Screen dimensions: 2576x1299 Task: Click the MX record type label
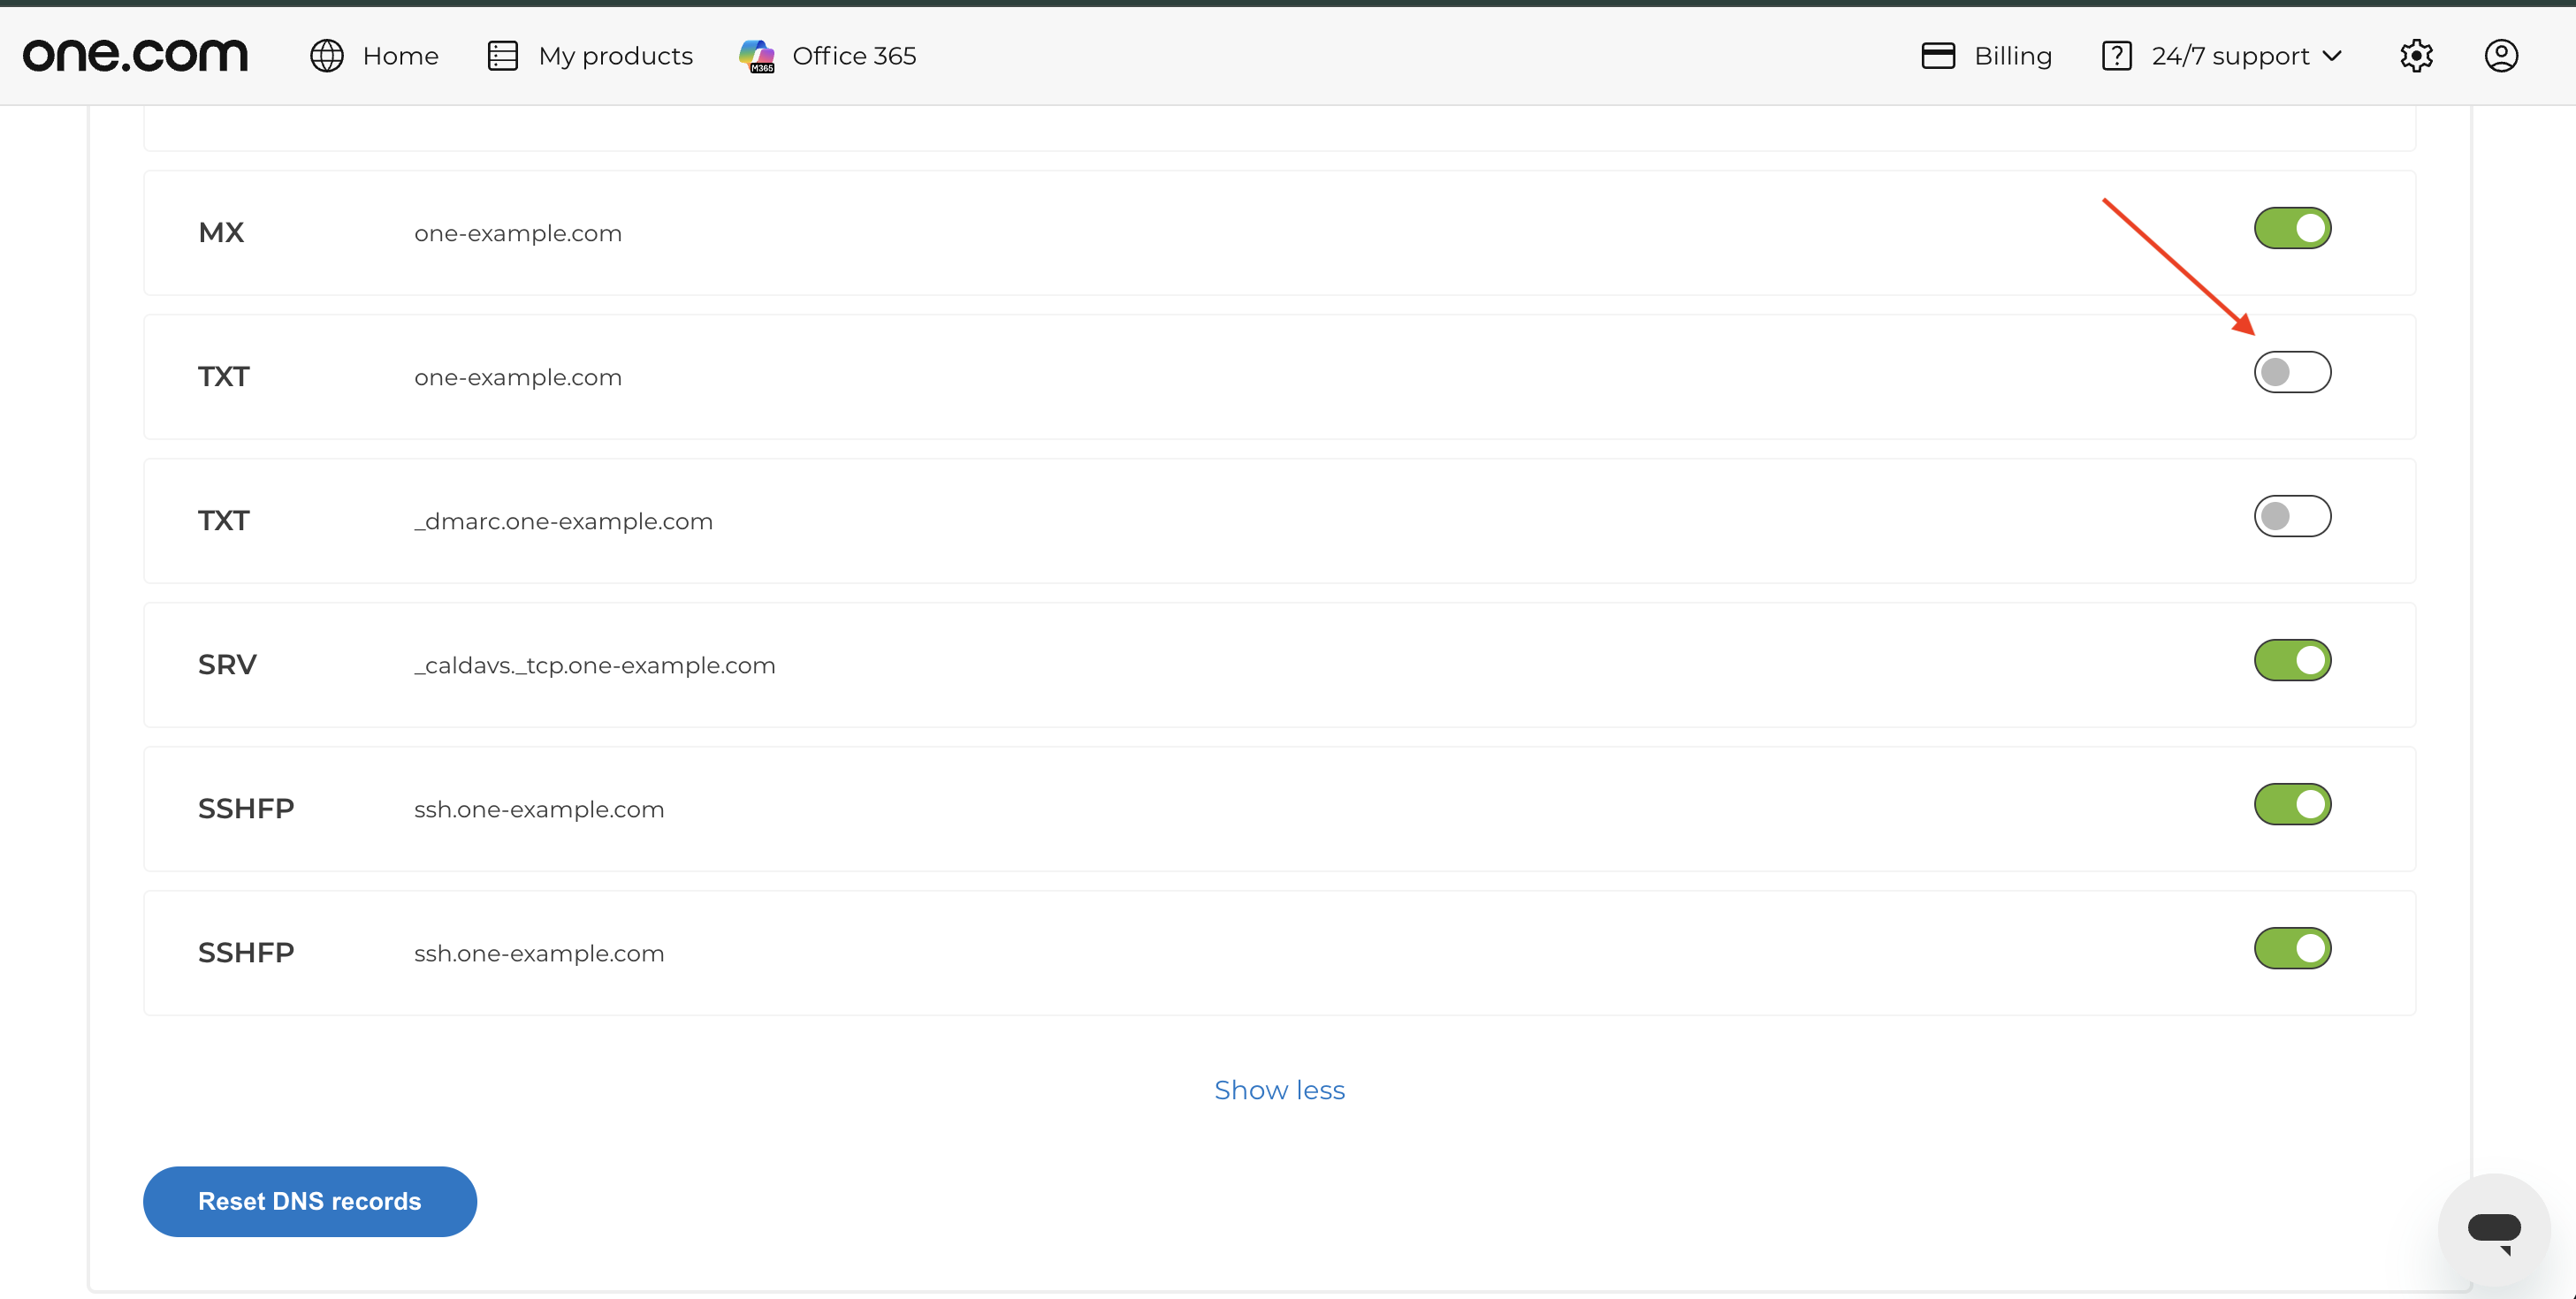(221, 233)
